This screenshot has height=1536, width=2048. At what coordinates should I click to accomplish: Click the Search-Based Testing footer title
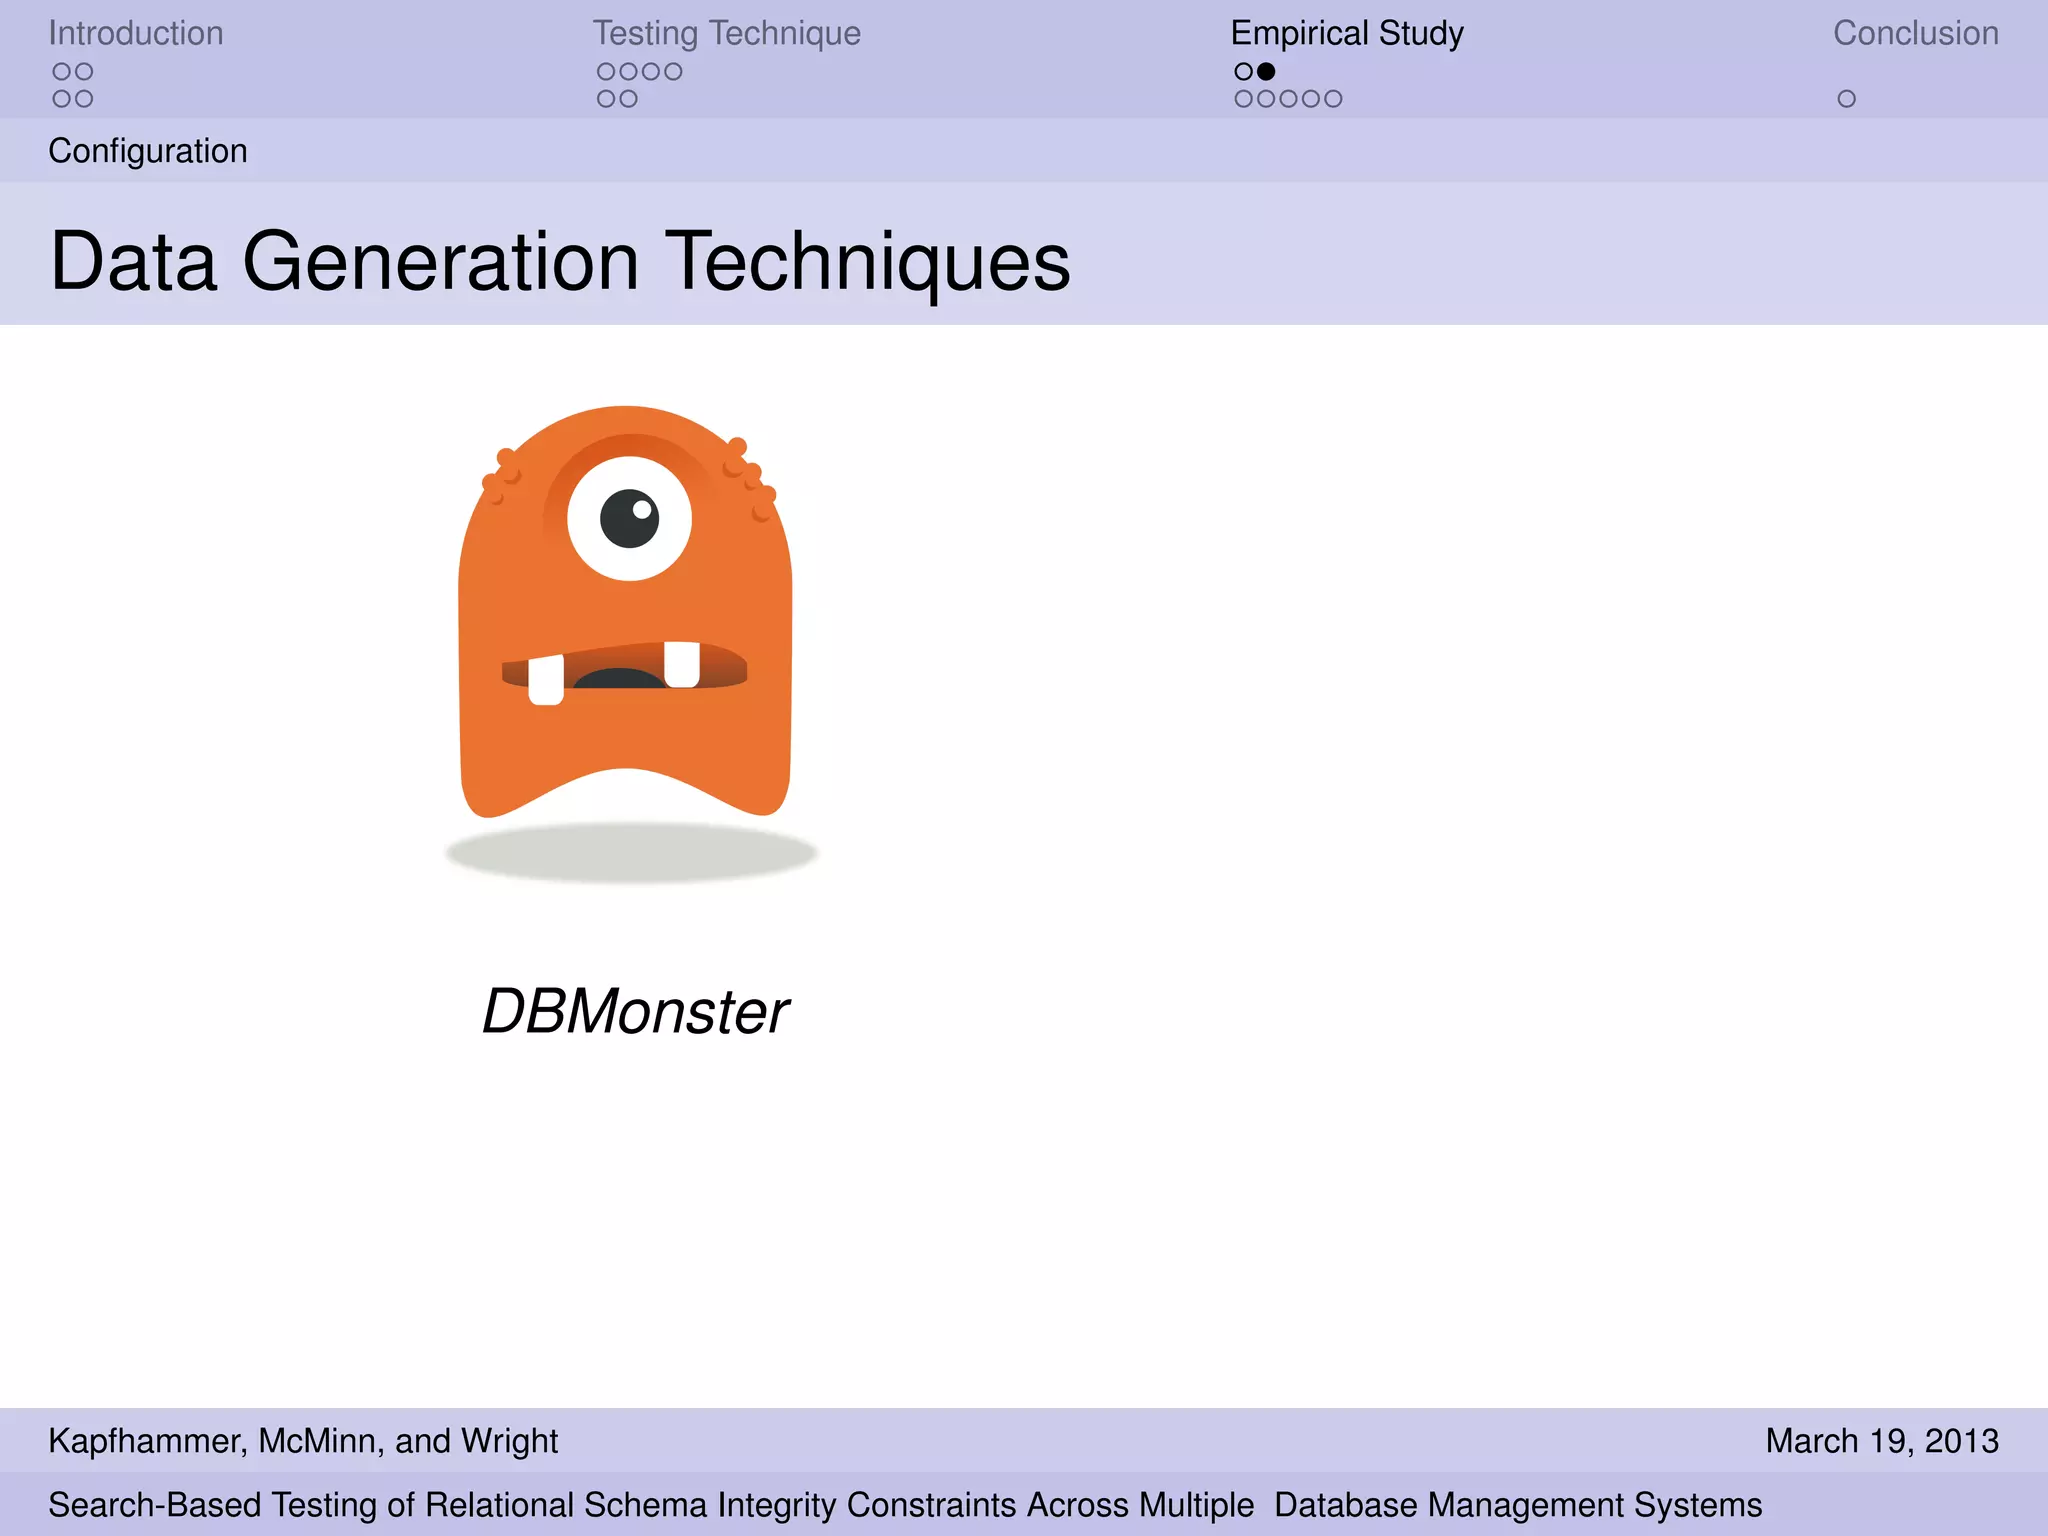[905, 1505]
